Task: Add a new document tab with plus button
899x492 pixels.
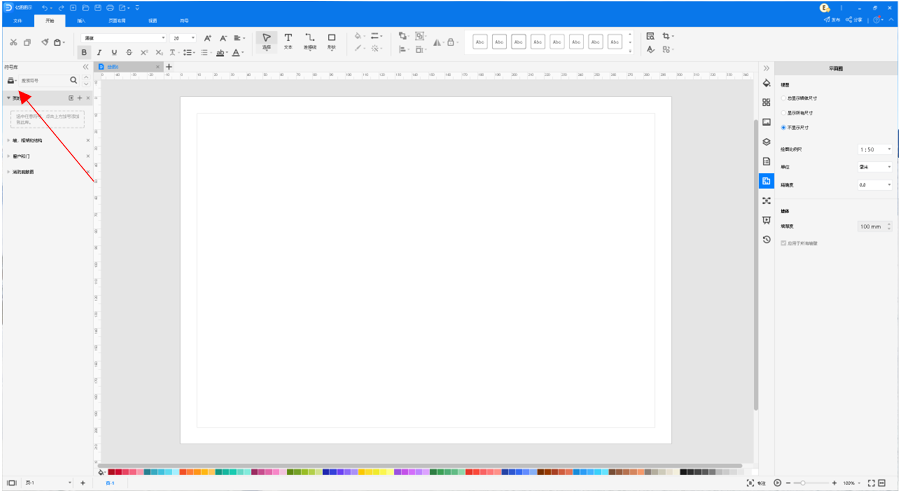Action: coord(169,67)
